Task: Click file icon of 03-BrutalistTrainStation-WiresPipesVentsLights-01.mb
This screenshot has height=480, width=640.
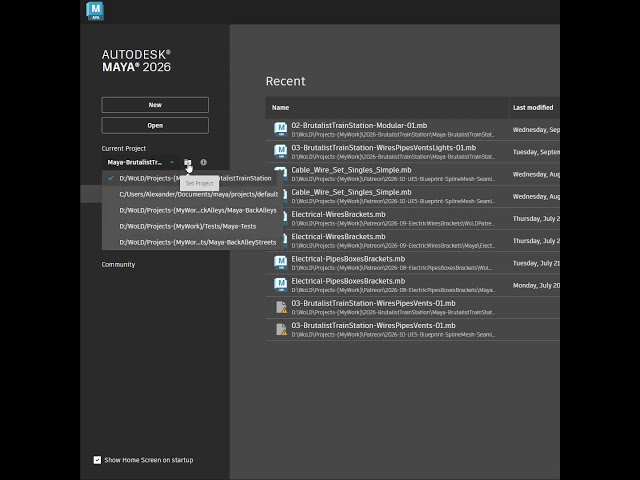Action: tap(280, 152)
